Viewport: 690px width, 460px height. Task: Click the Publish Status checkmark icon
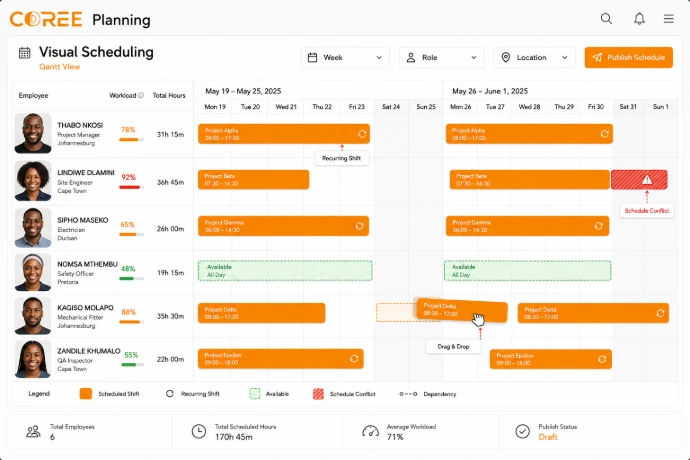(523, 431)
